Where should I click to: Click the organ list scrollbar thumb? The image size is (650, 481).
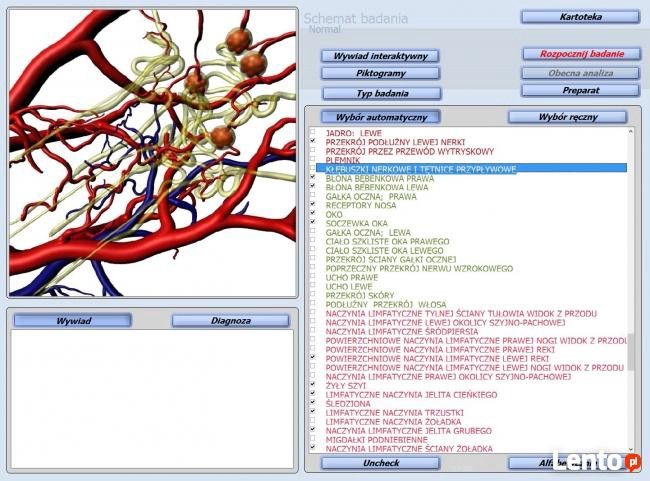[x=631, y=352]
